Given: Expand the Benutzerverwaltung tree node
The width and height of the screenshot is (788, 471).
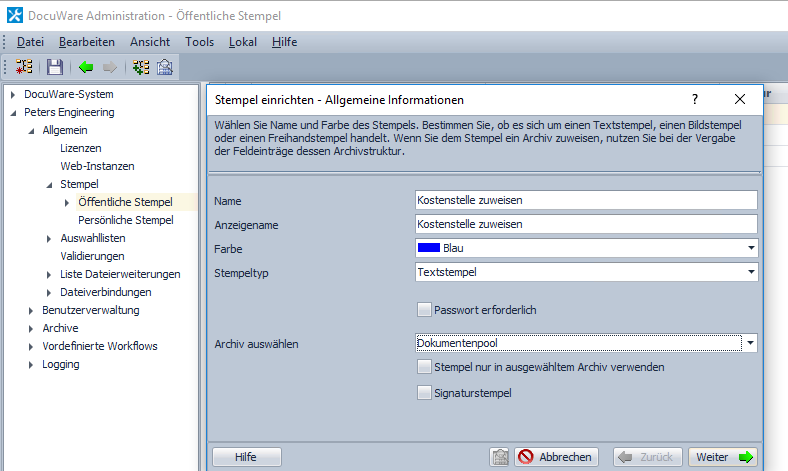Looking at the screenshot, I should [x=31, y=310].
